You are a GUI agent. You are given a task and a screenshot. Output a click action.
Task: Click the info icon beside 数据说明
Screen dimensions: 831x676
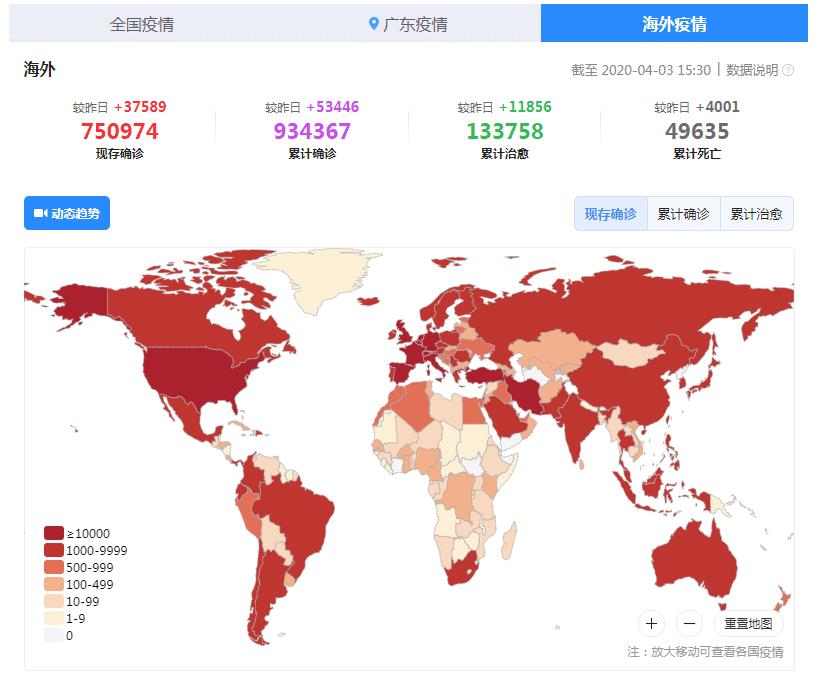pyautogui.click(x=788, y=70)
